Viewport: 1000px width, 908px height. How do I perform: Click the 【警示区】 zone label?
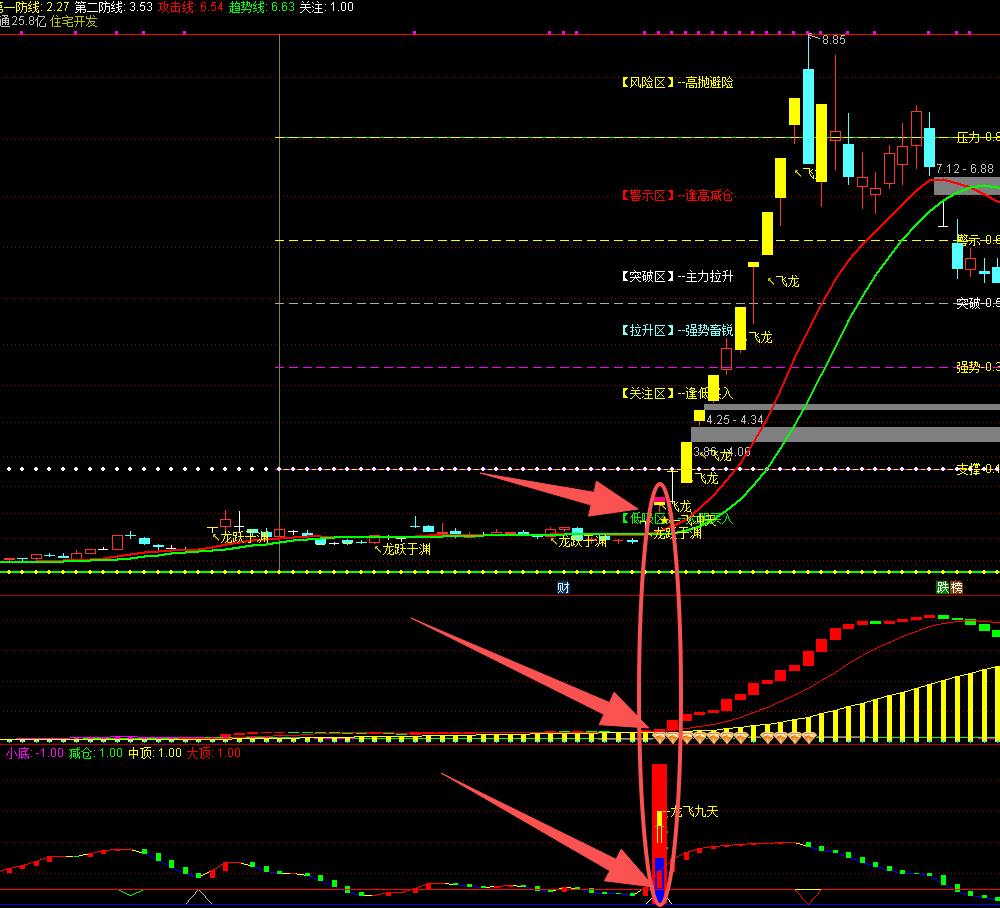[x=646, y=196]
